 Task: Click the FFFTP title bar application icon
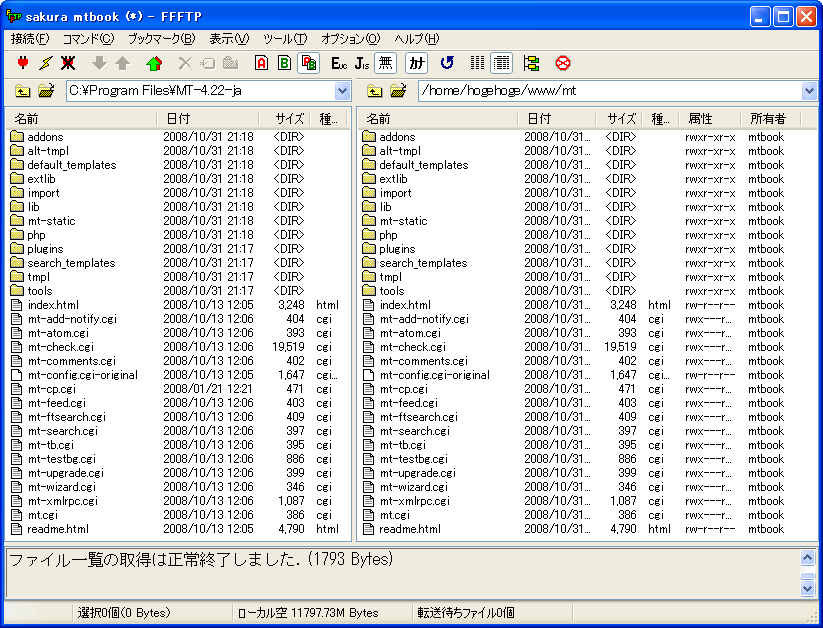tap(13, 16)
